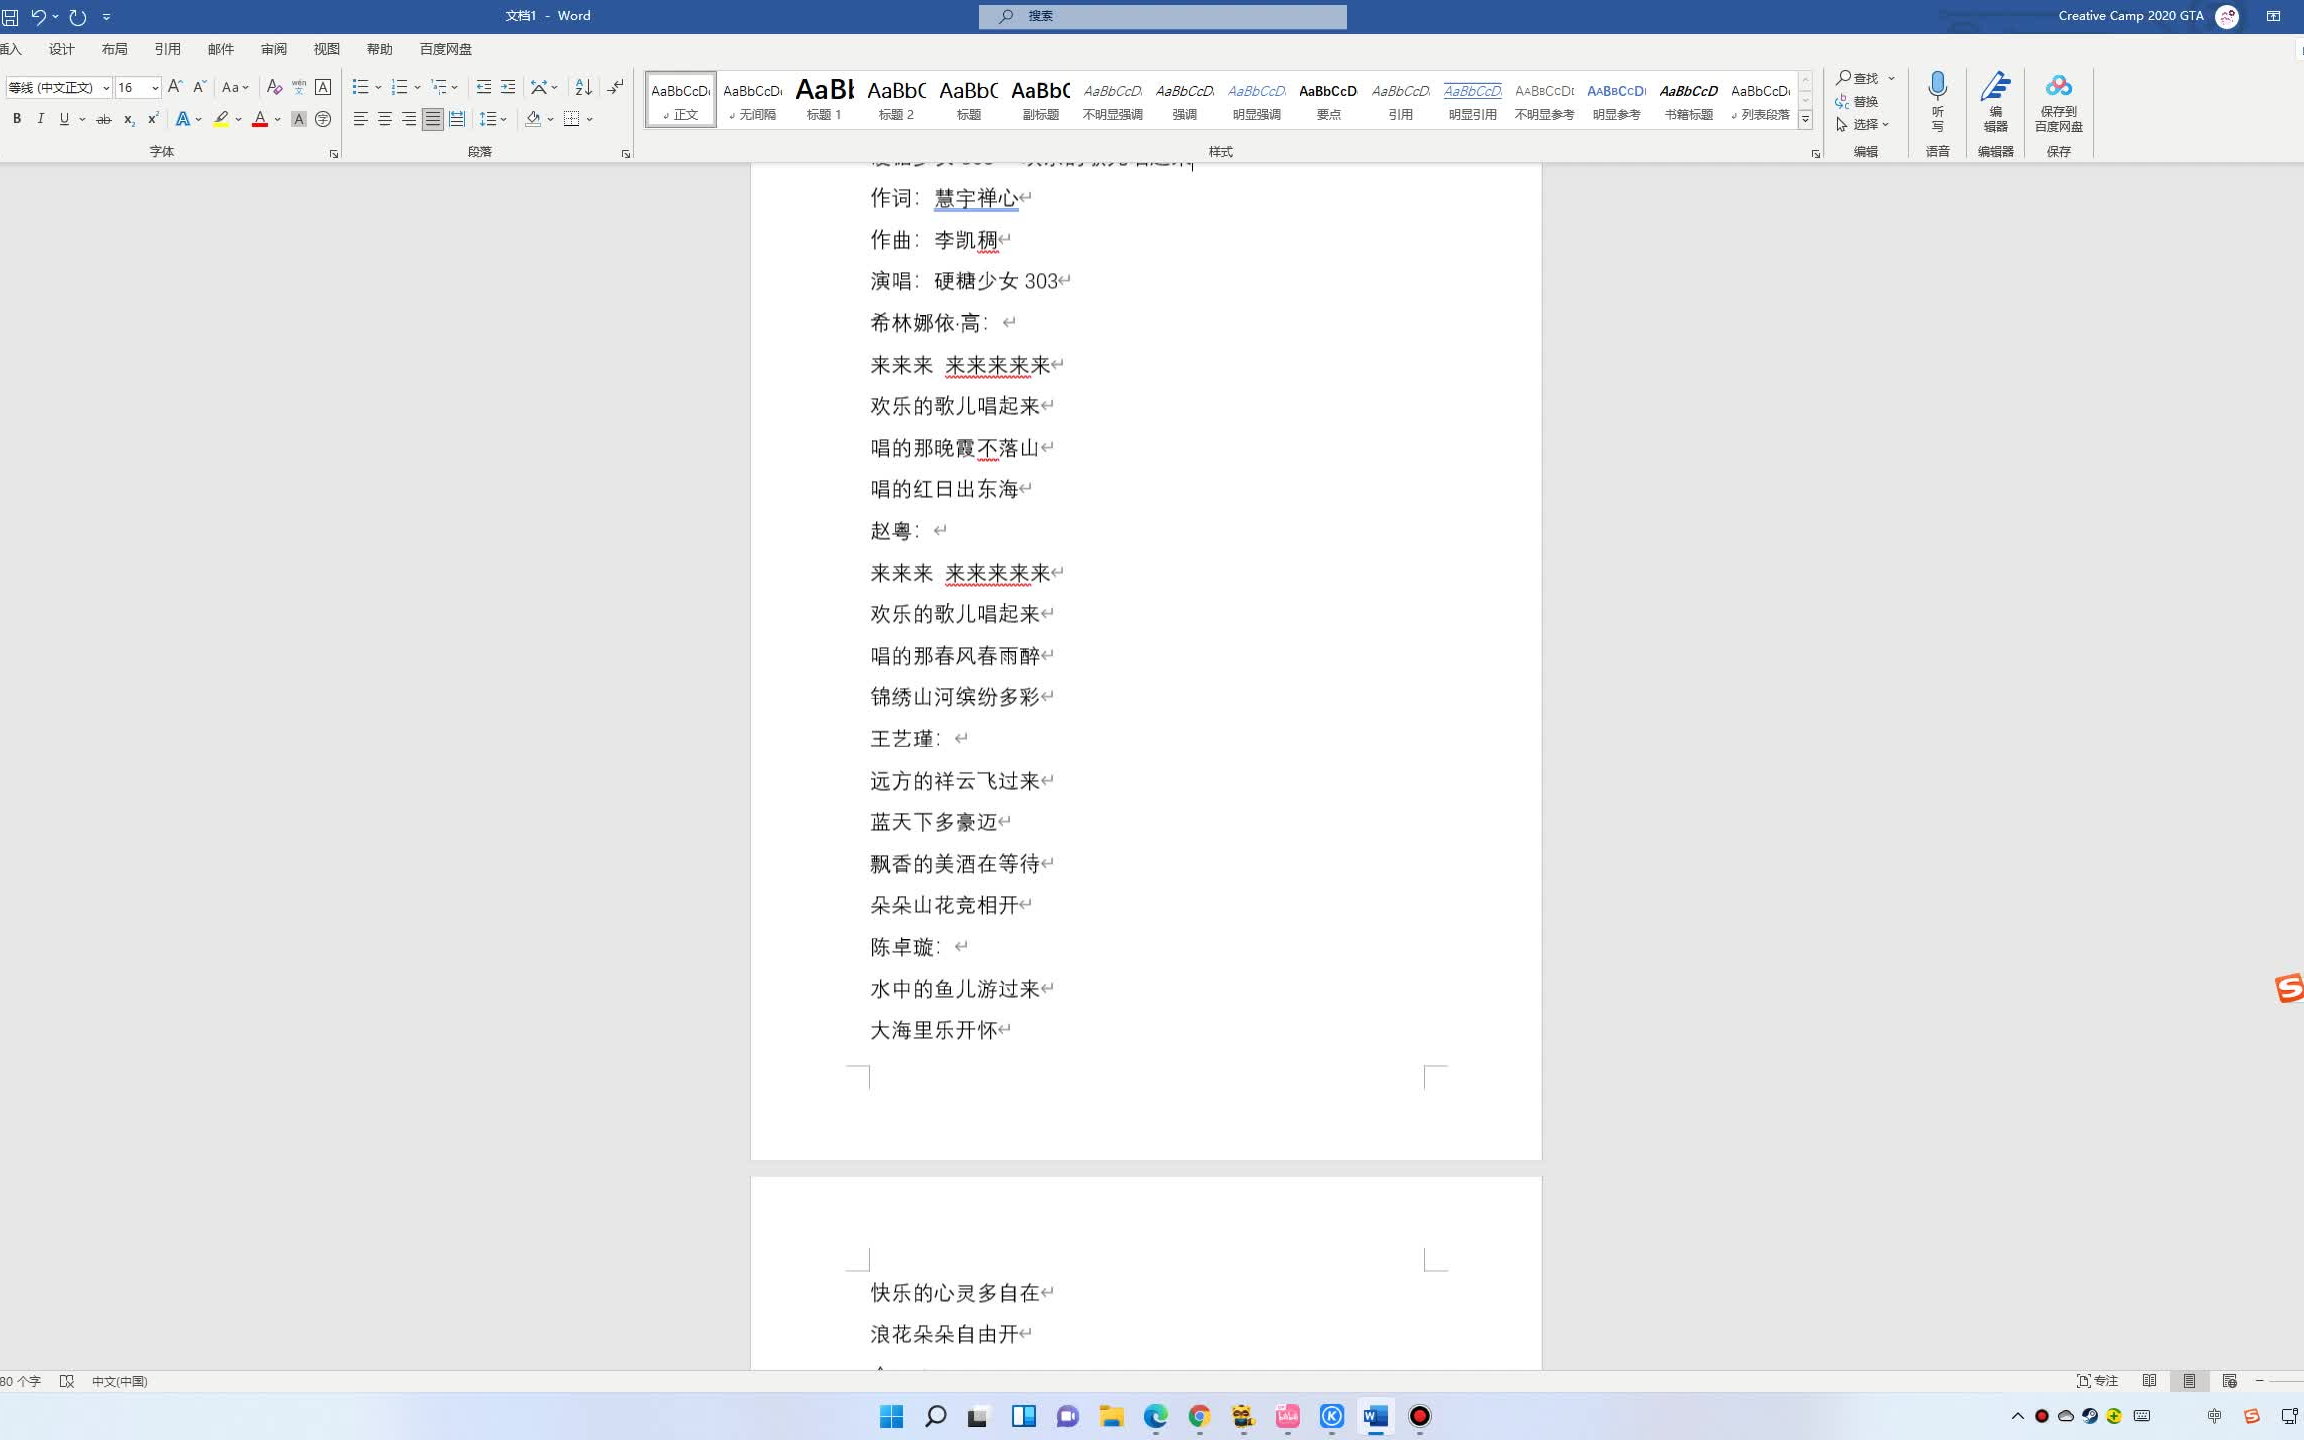Increase font size with grow font icon
The width and height of the screenshot is (2304, 1440).
(x=175, y=87)
